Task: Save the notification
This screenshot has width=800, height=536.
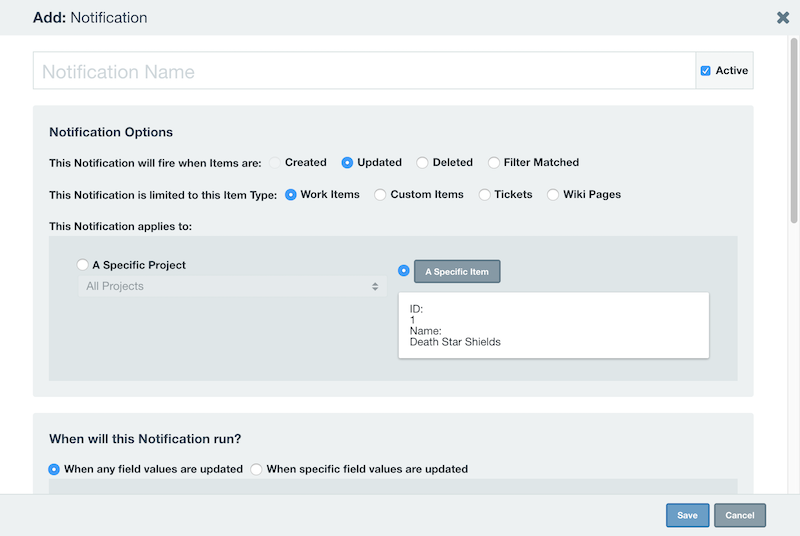Action: (x=687, y=515)
